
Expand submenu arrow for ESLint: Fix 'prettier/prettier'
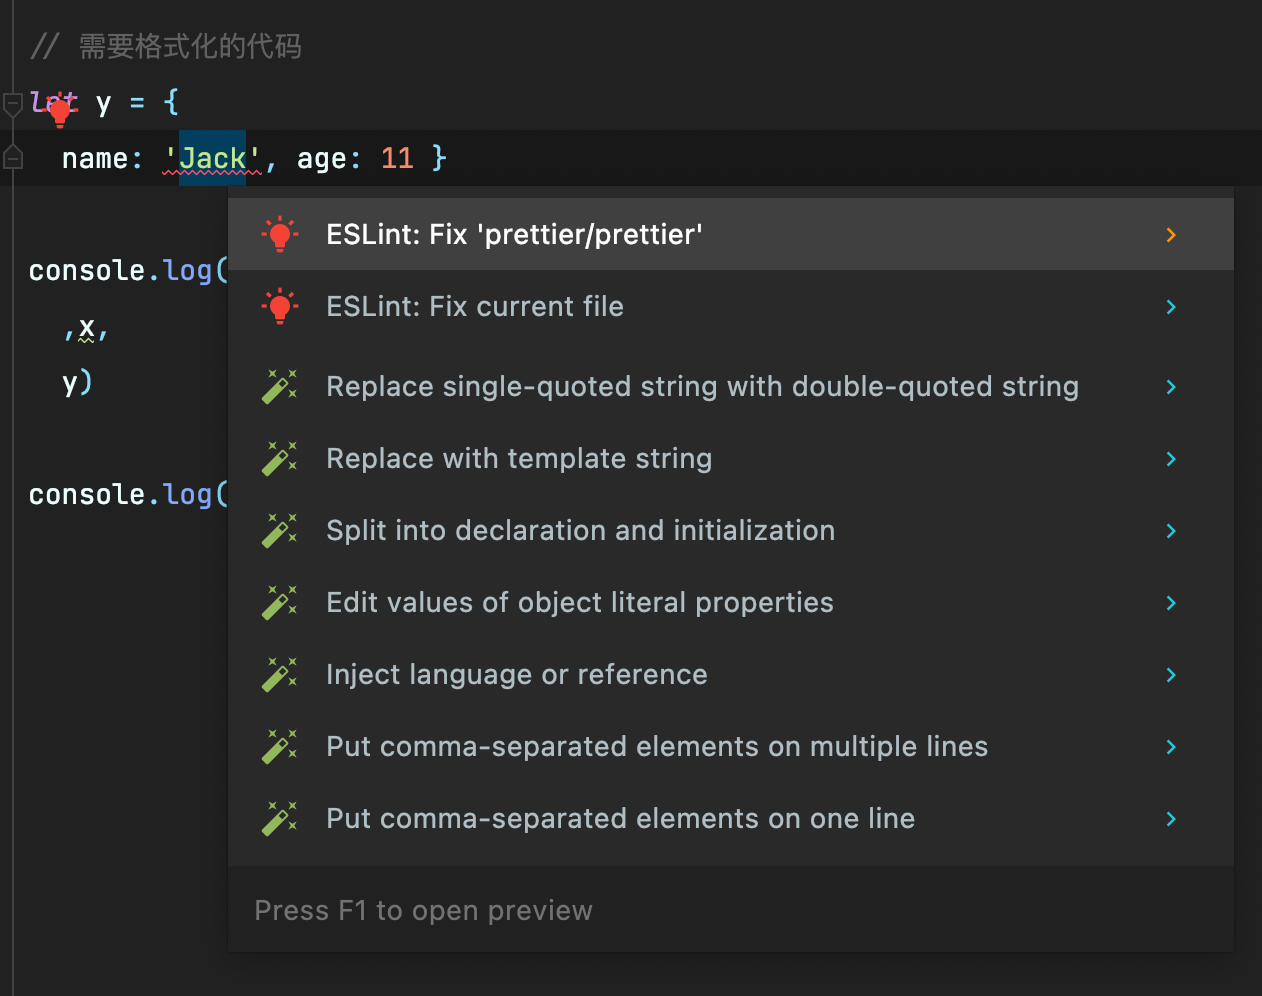1171,235
